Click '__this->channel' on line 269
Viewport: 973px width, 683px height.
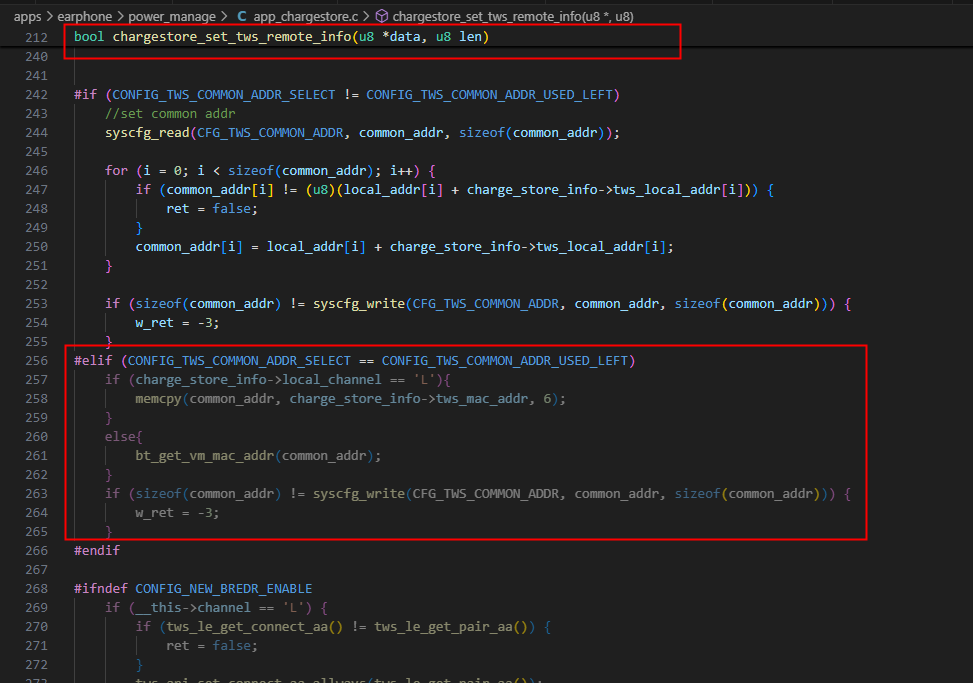tap(193, 607)
